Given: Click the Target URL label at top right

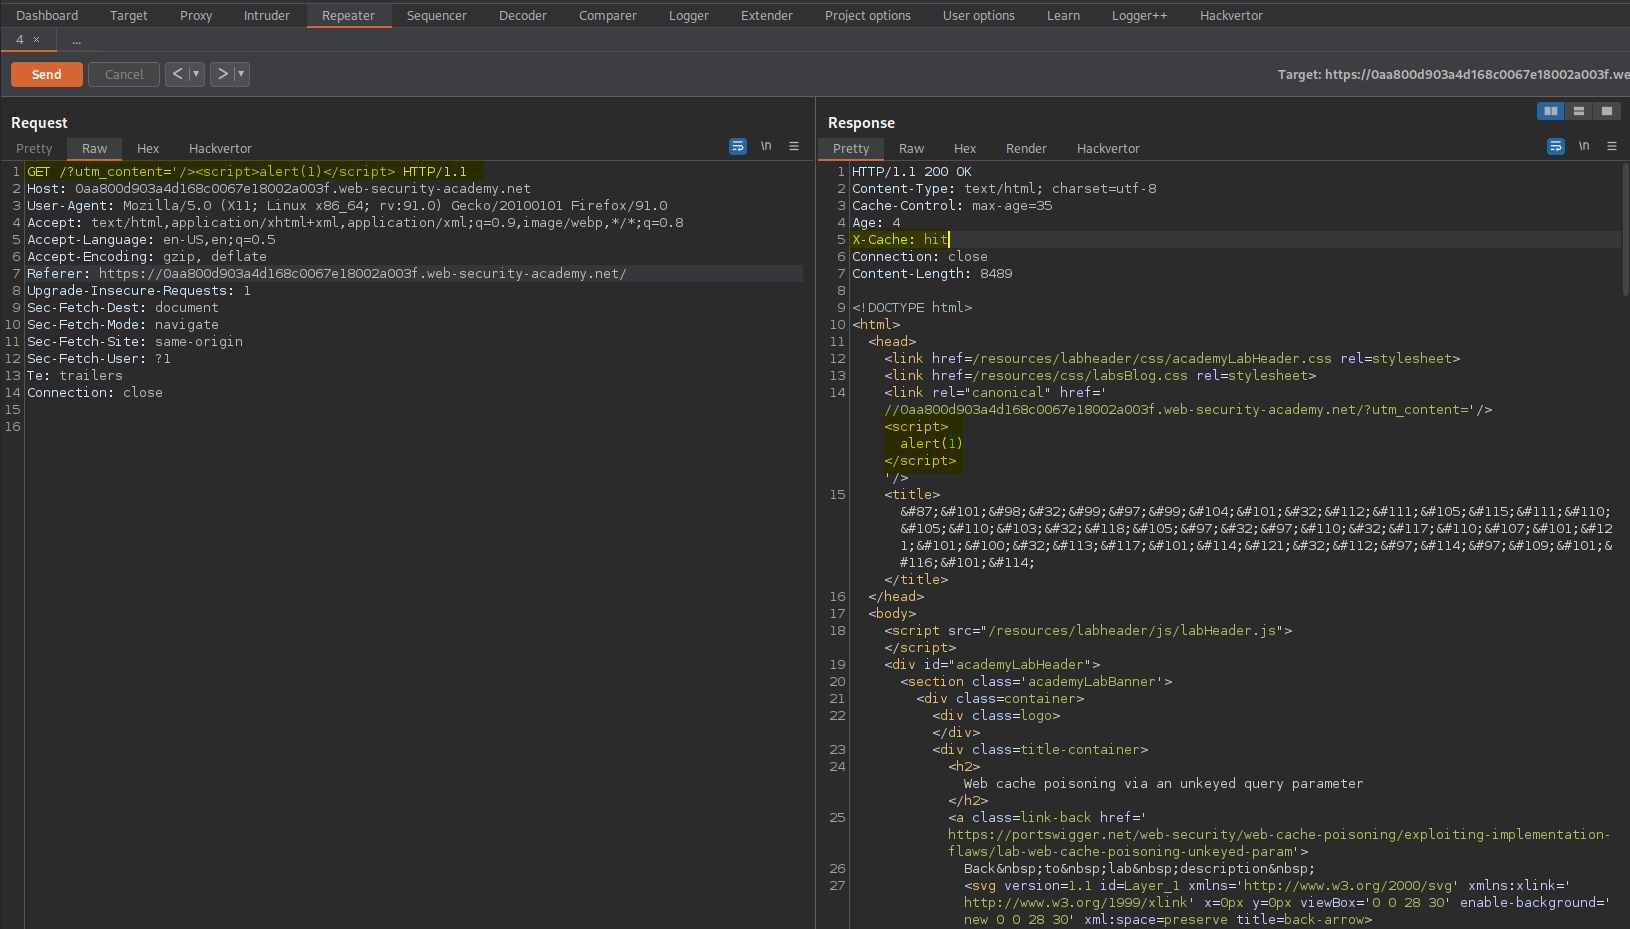Looking at the screenshot, I should (1453, 74).
